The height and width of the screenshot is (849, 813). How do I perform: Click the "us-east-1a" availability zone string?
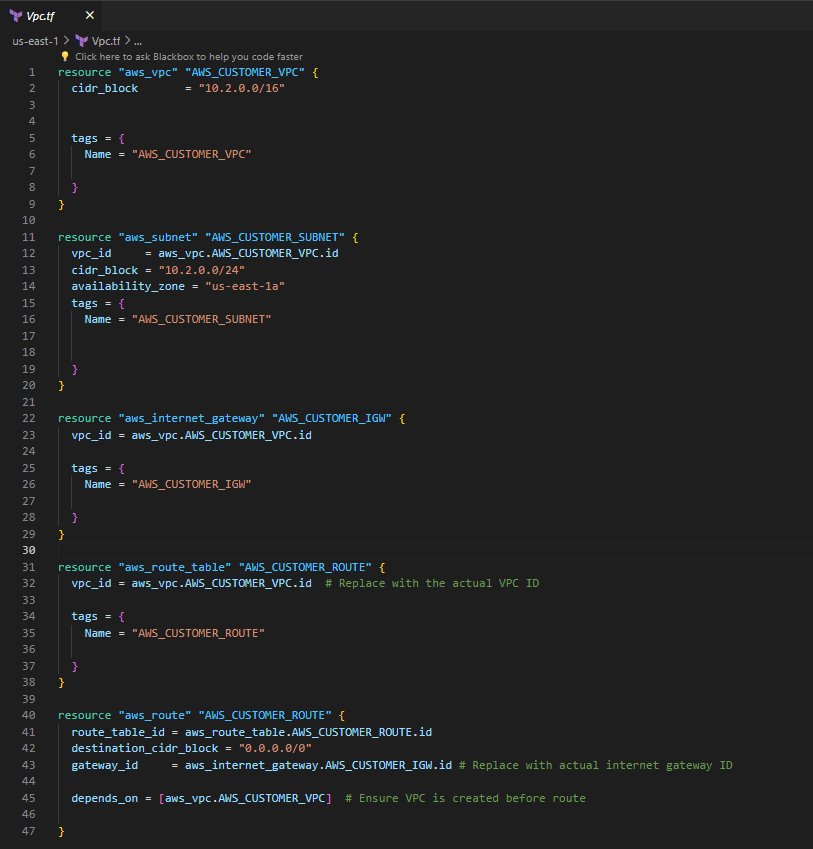click(245, 286)
